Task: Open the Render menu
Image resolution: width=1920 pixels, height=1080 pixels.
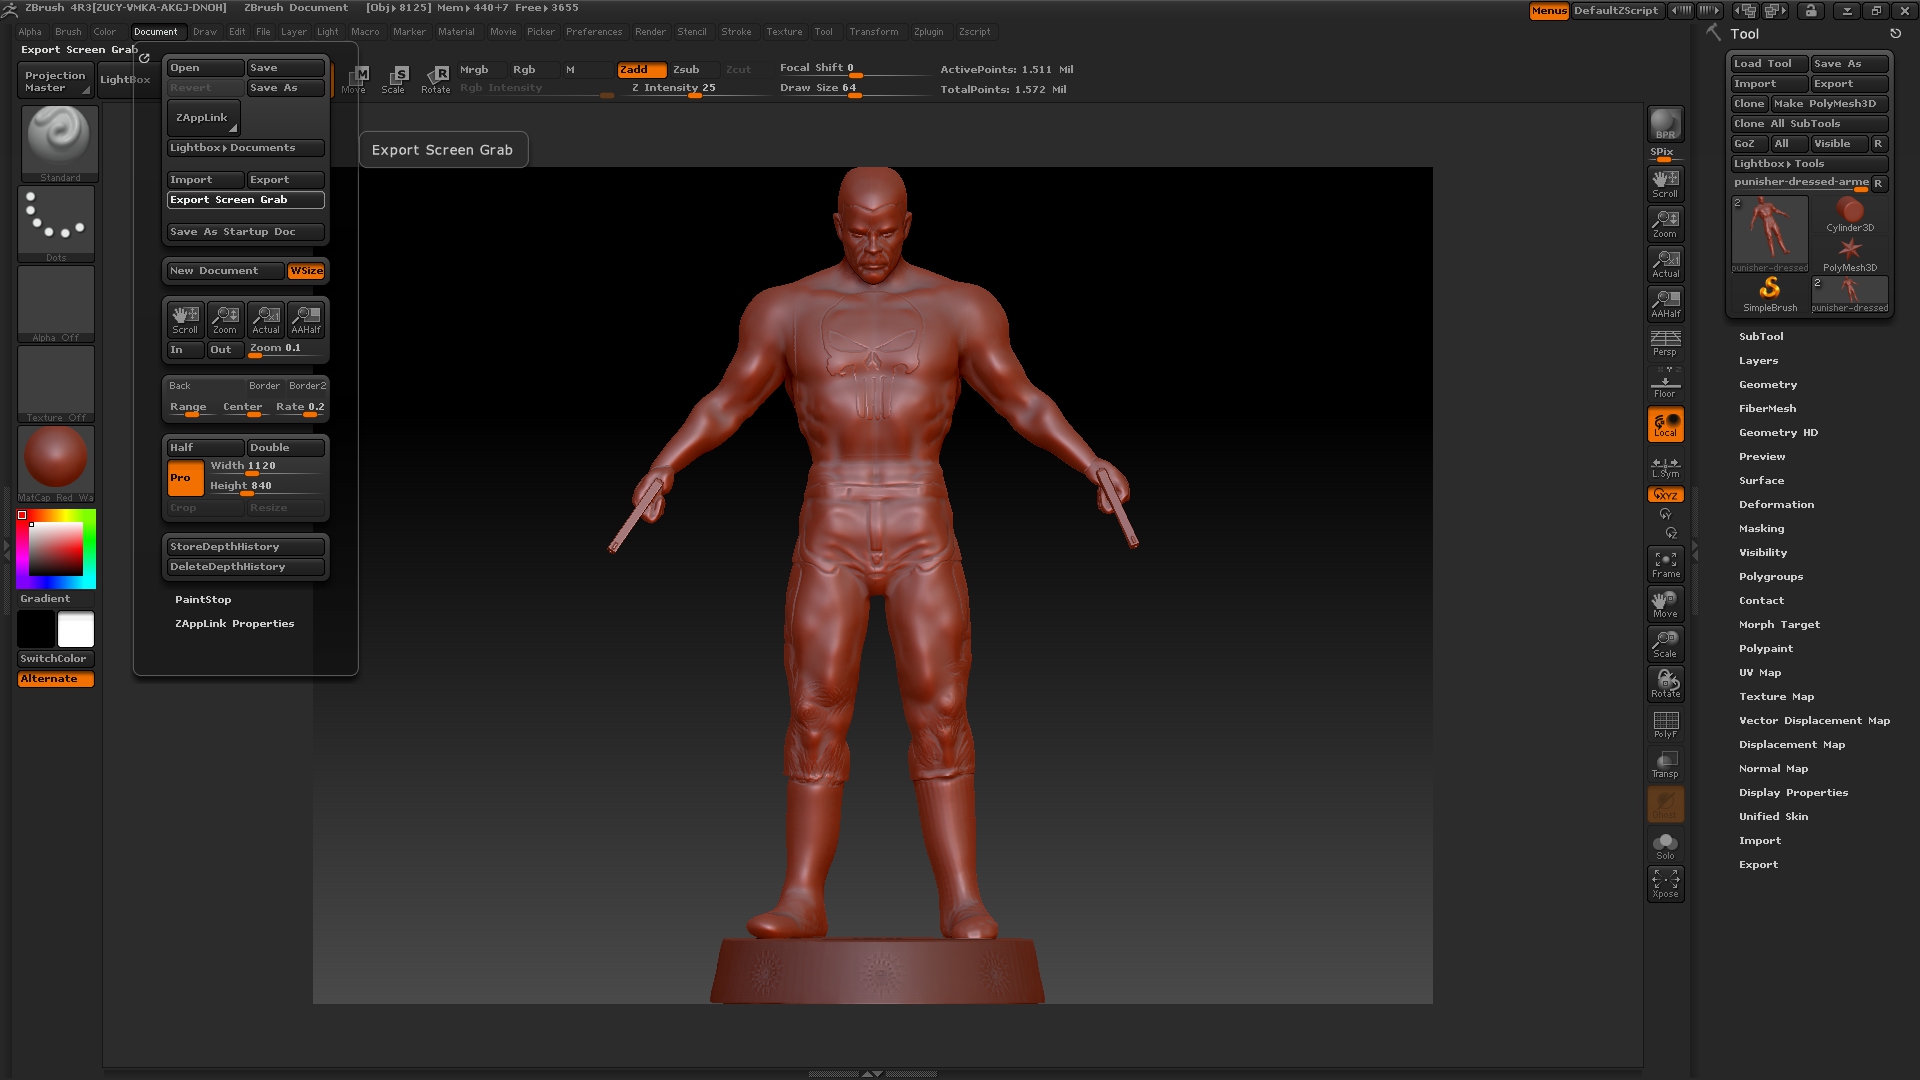Action: (650, 32)
